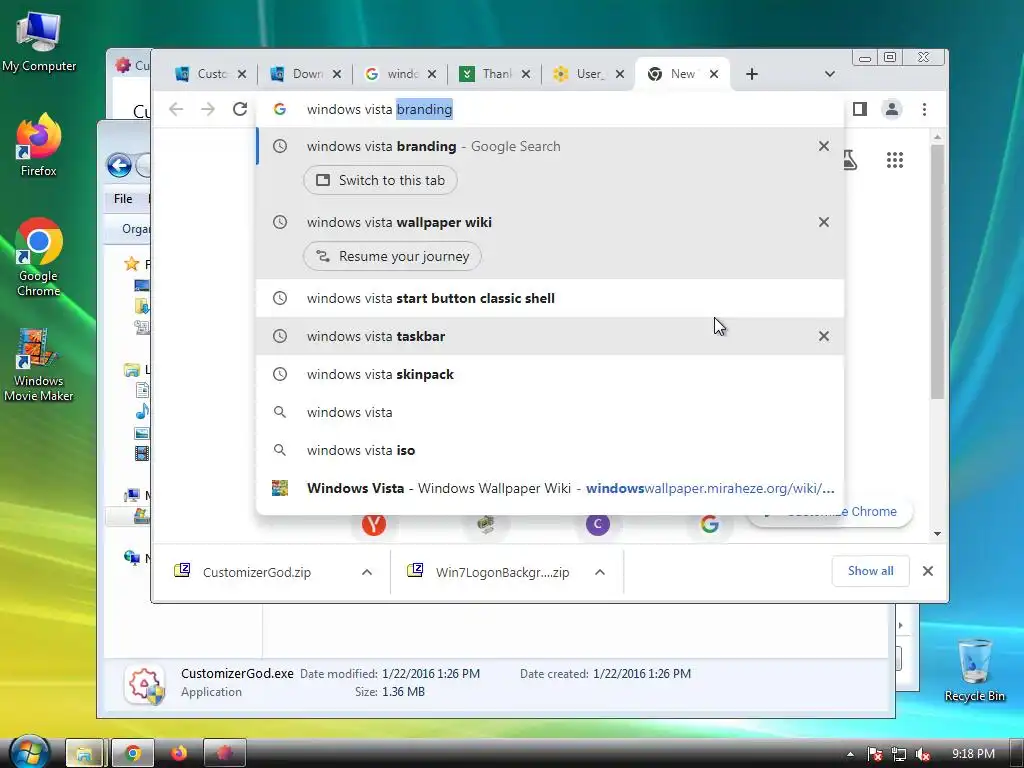Image resolution: width=1024 pixels, height=768 pixels.
Task: Open Chrome side panel icon
Action: [859, 109]
